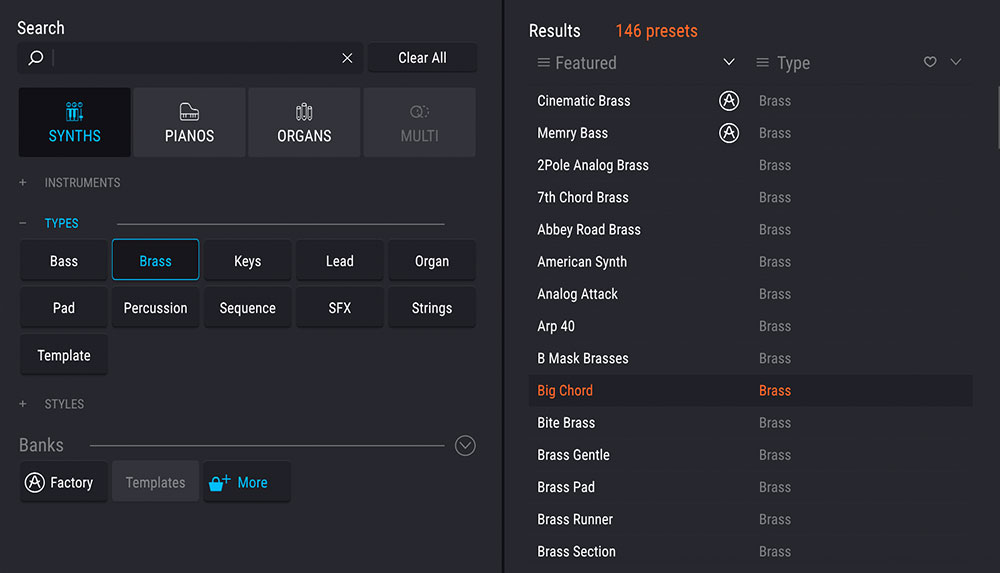Select the SYNTHS instrument category
The image size is (1000, 573).
[x=74, y=123]
